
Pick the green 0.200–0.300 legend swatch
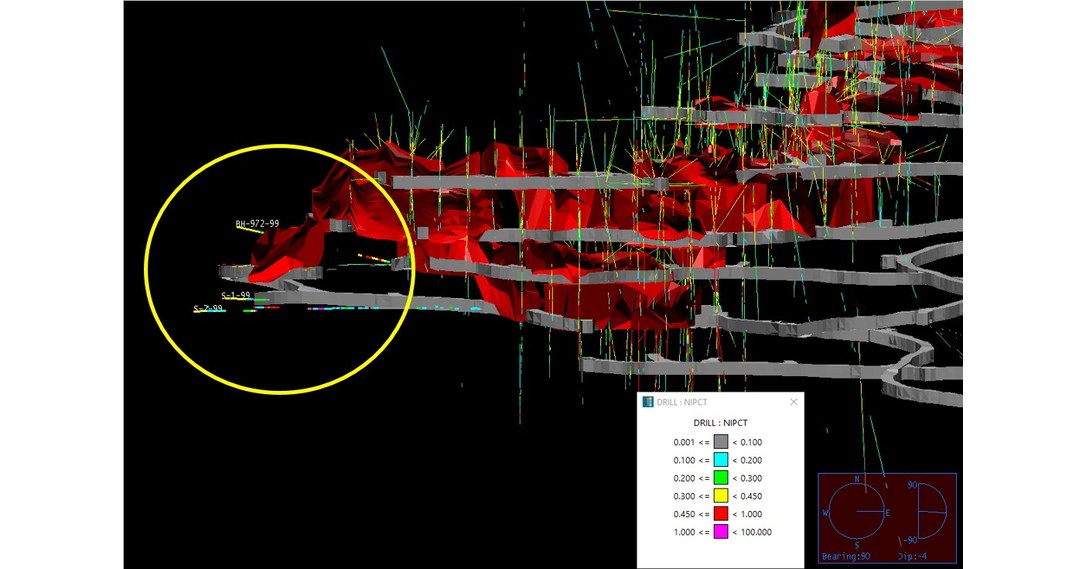tap(720, 478)
